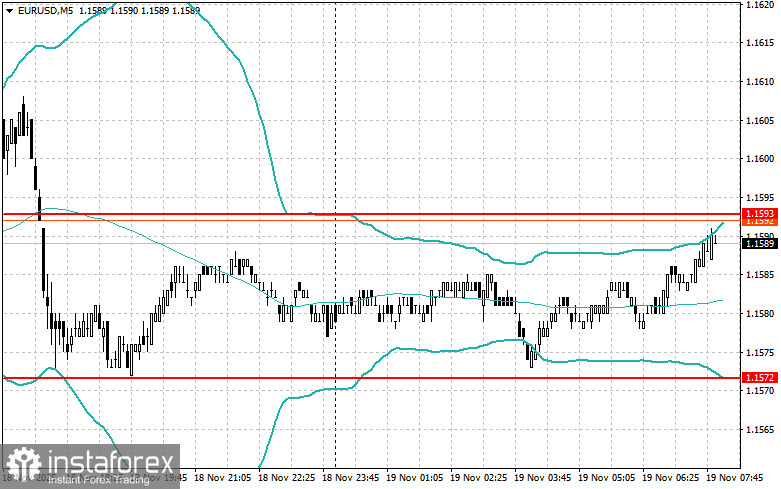
Task: Select the 1.1572 red price level label
Action: [760, 378]
